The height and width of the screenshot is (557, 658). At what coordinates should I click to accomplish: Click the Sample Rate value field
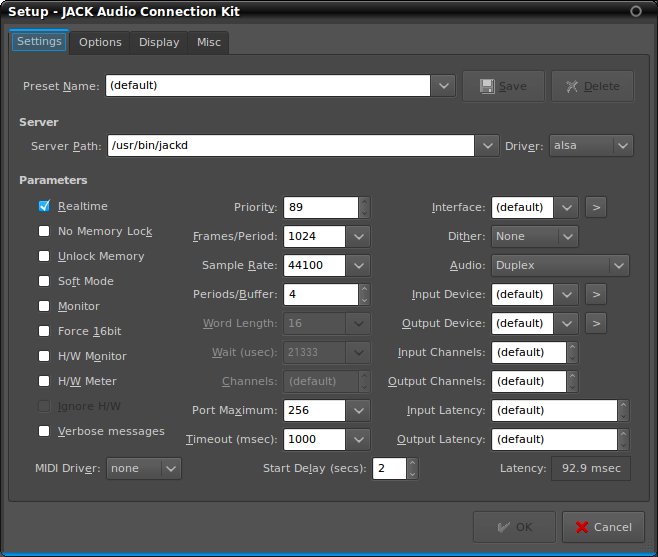click(315, 265)
